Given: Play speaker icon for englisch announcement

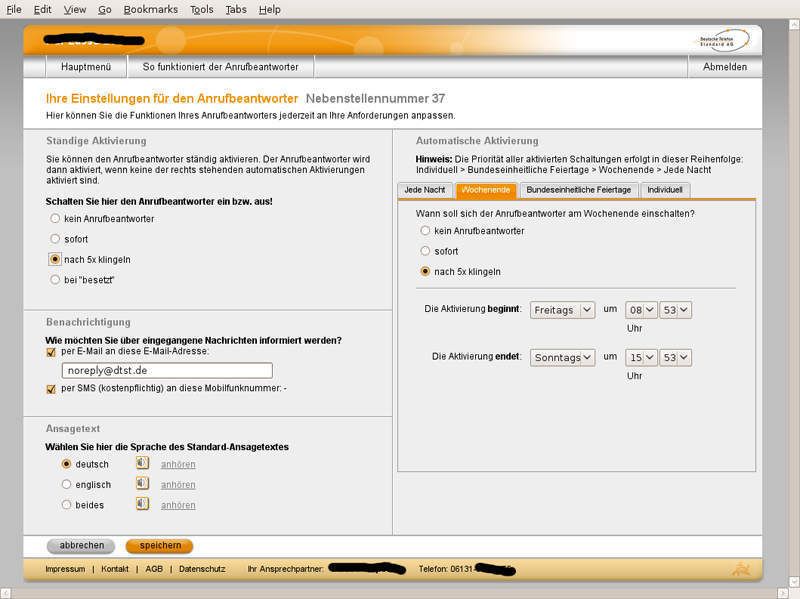Looking at the screenshot, I should [x=142, y=484].
